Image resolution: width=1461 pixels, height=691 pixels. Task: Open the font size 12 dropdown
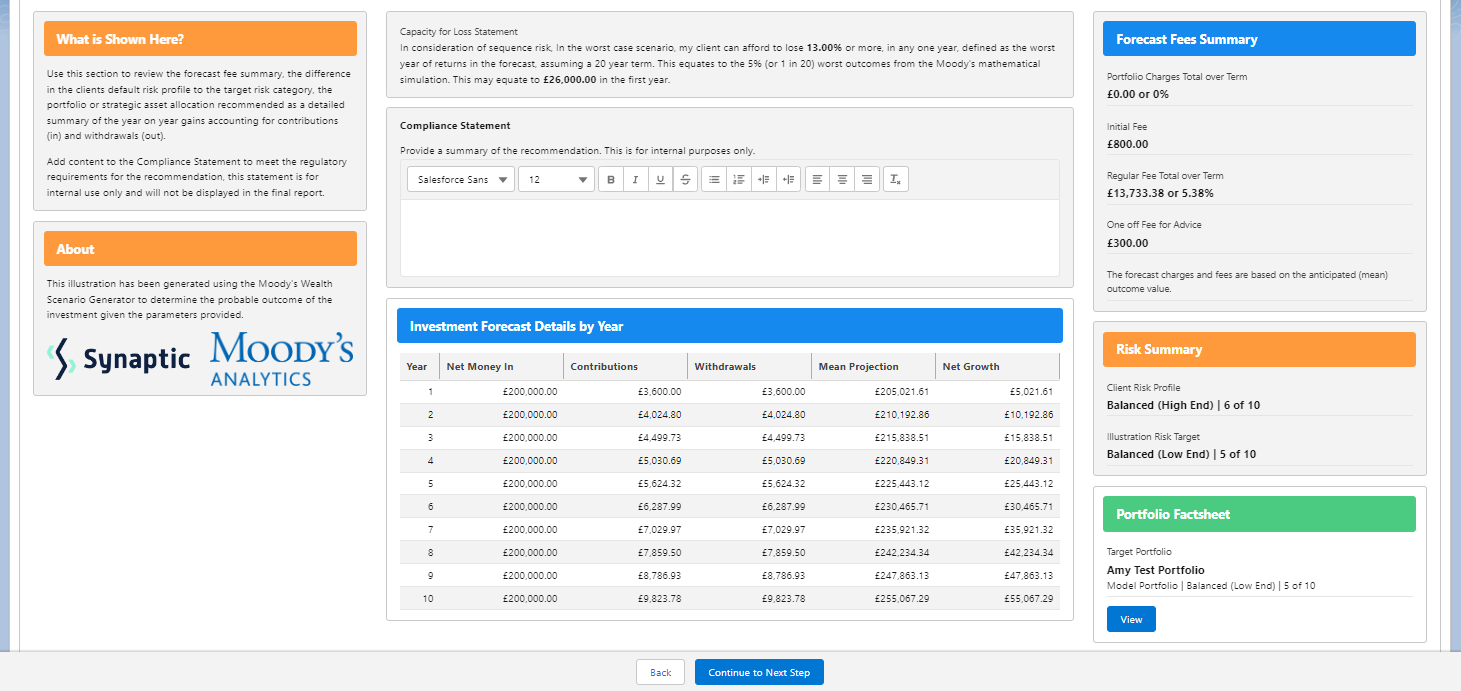point(556,180)
